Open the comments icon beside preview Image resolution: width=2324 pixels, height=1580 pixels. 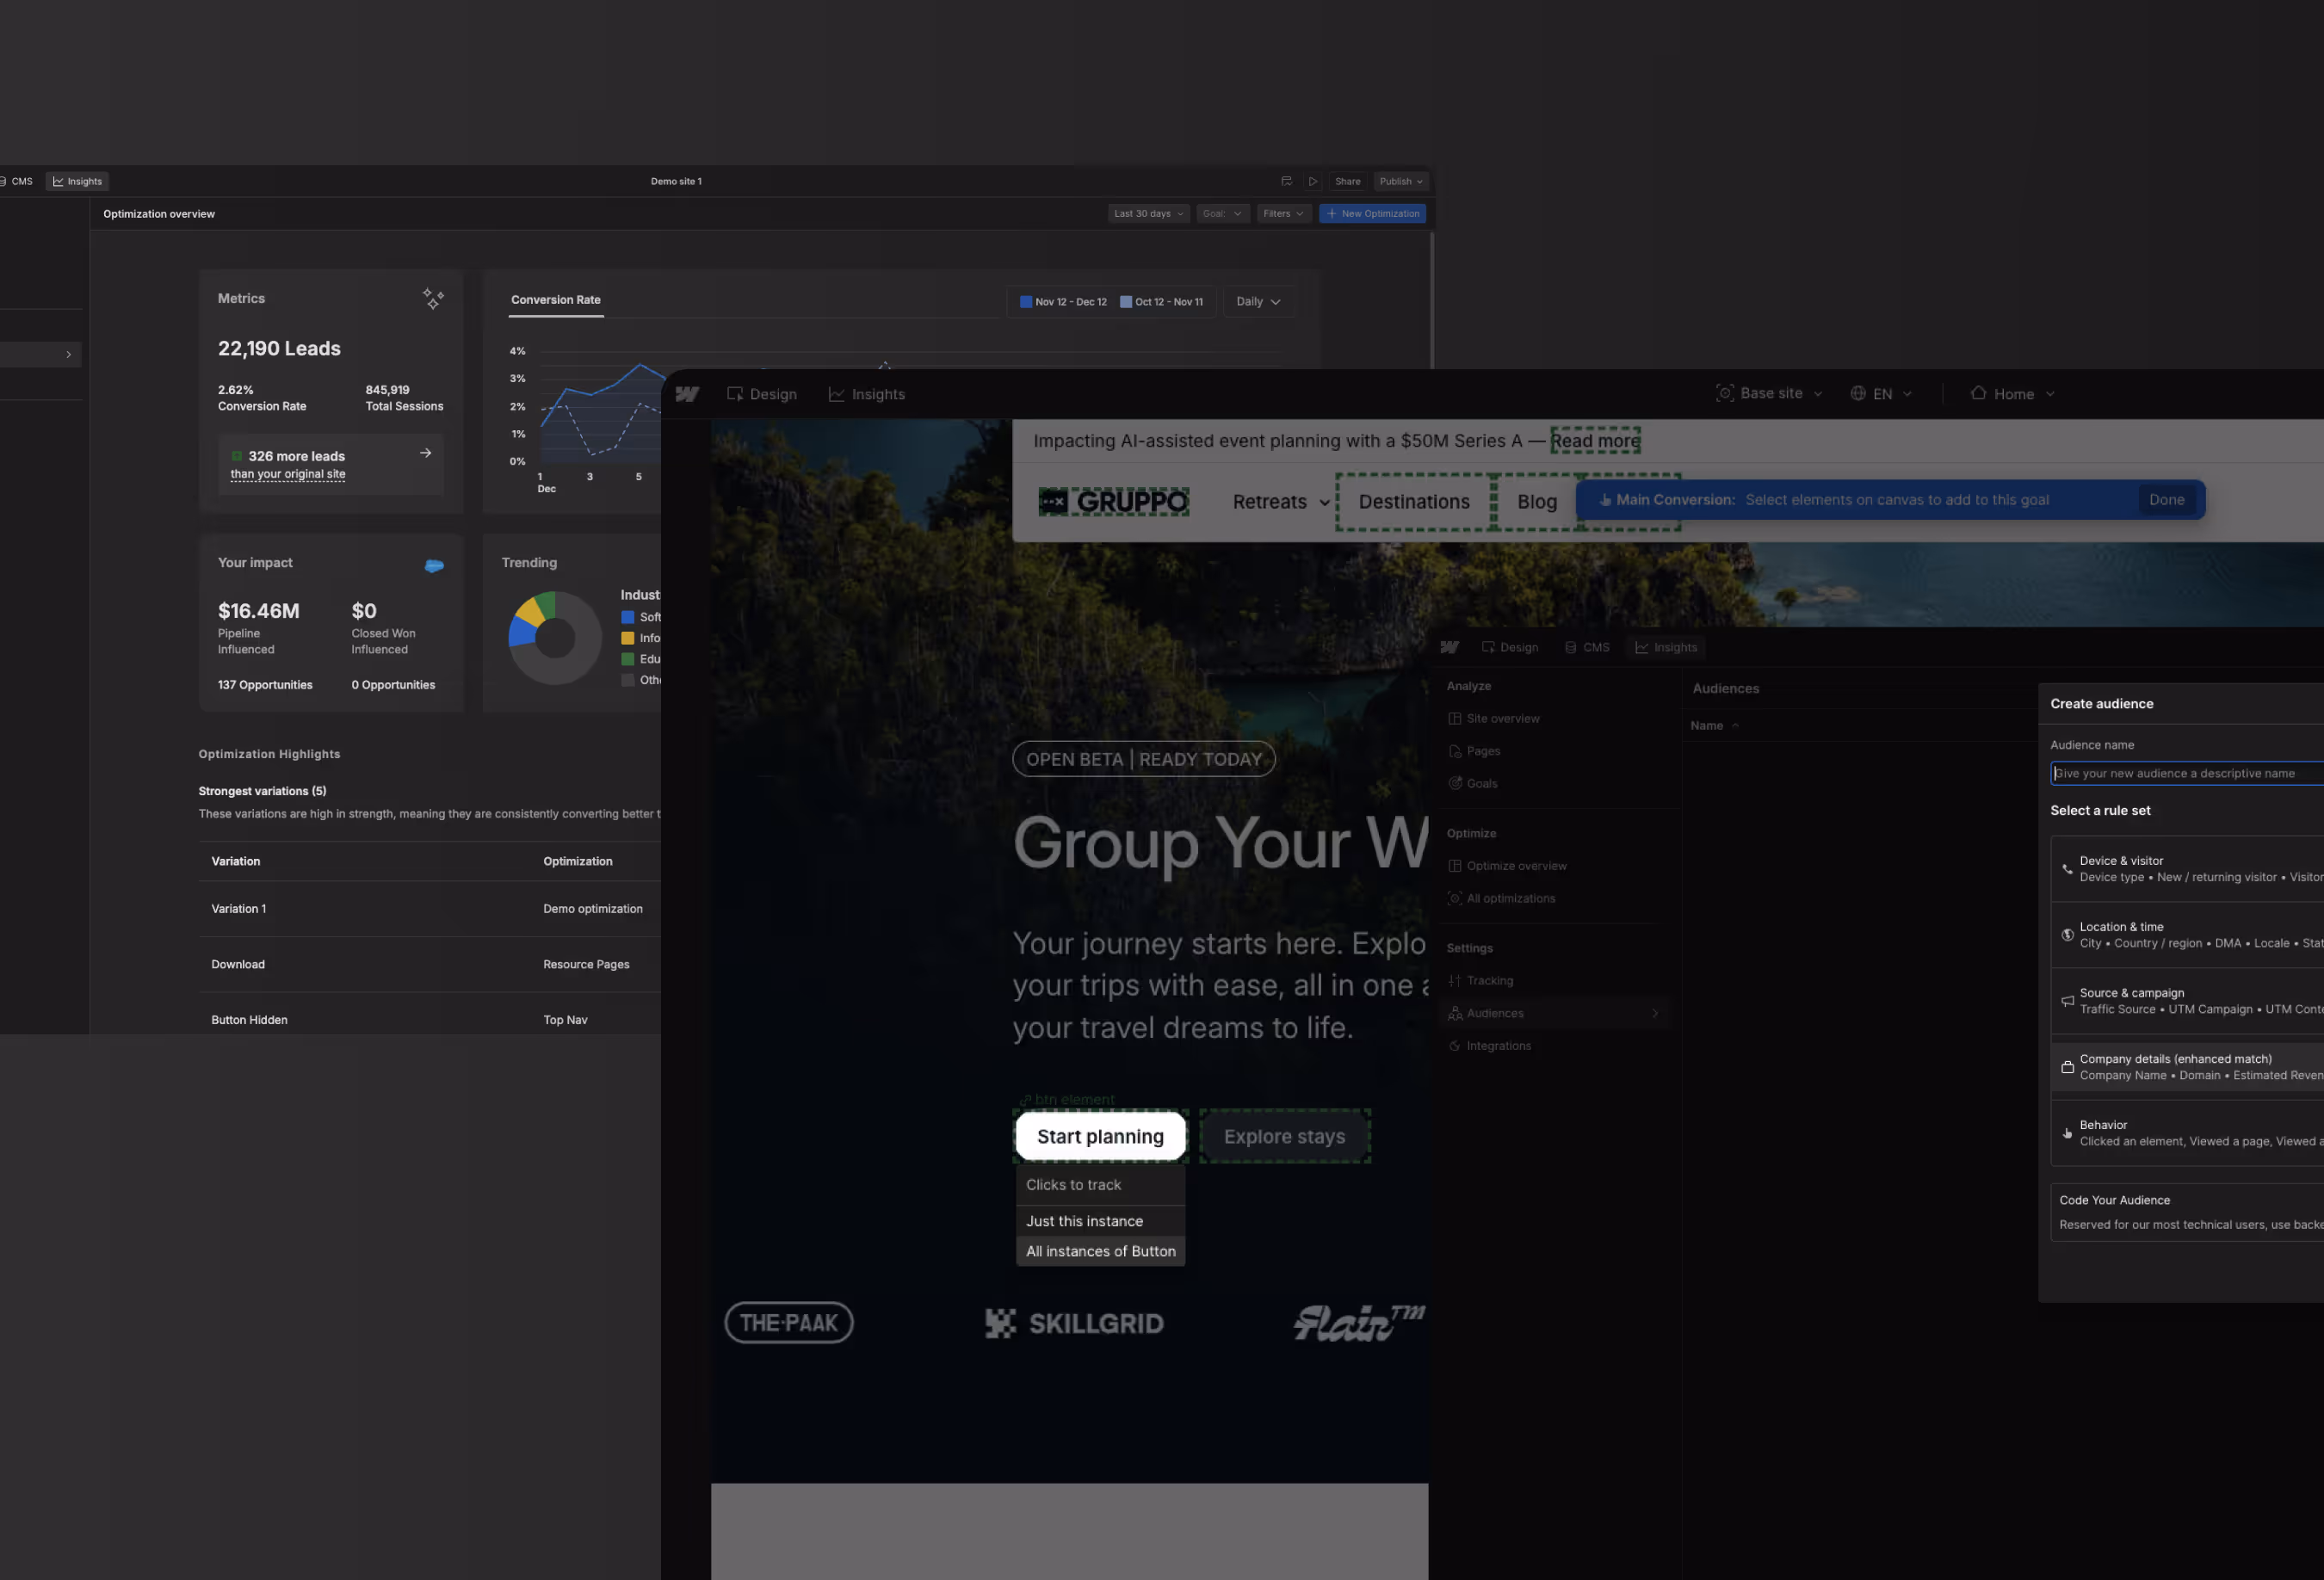tap(1286, 181)
